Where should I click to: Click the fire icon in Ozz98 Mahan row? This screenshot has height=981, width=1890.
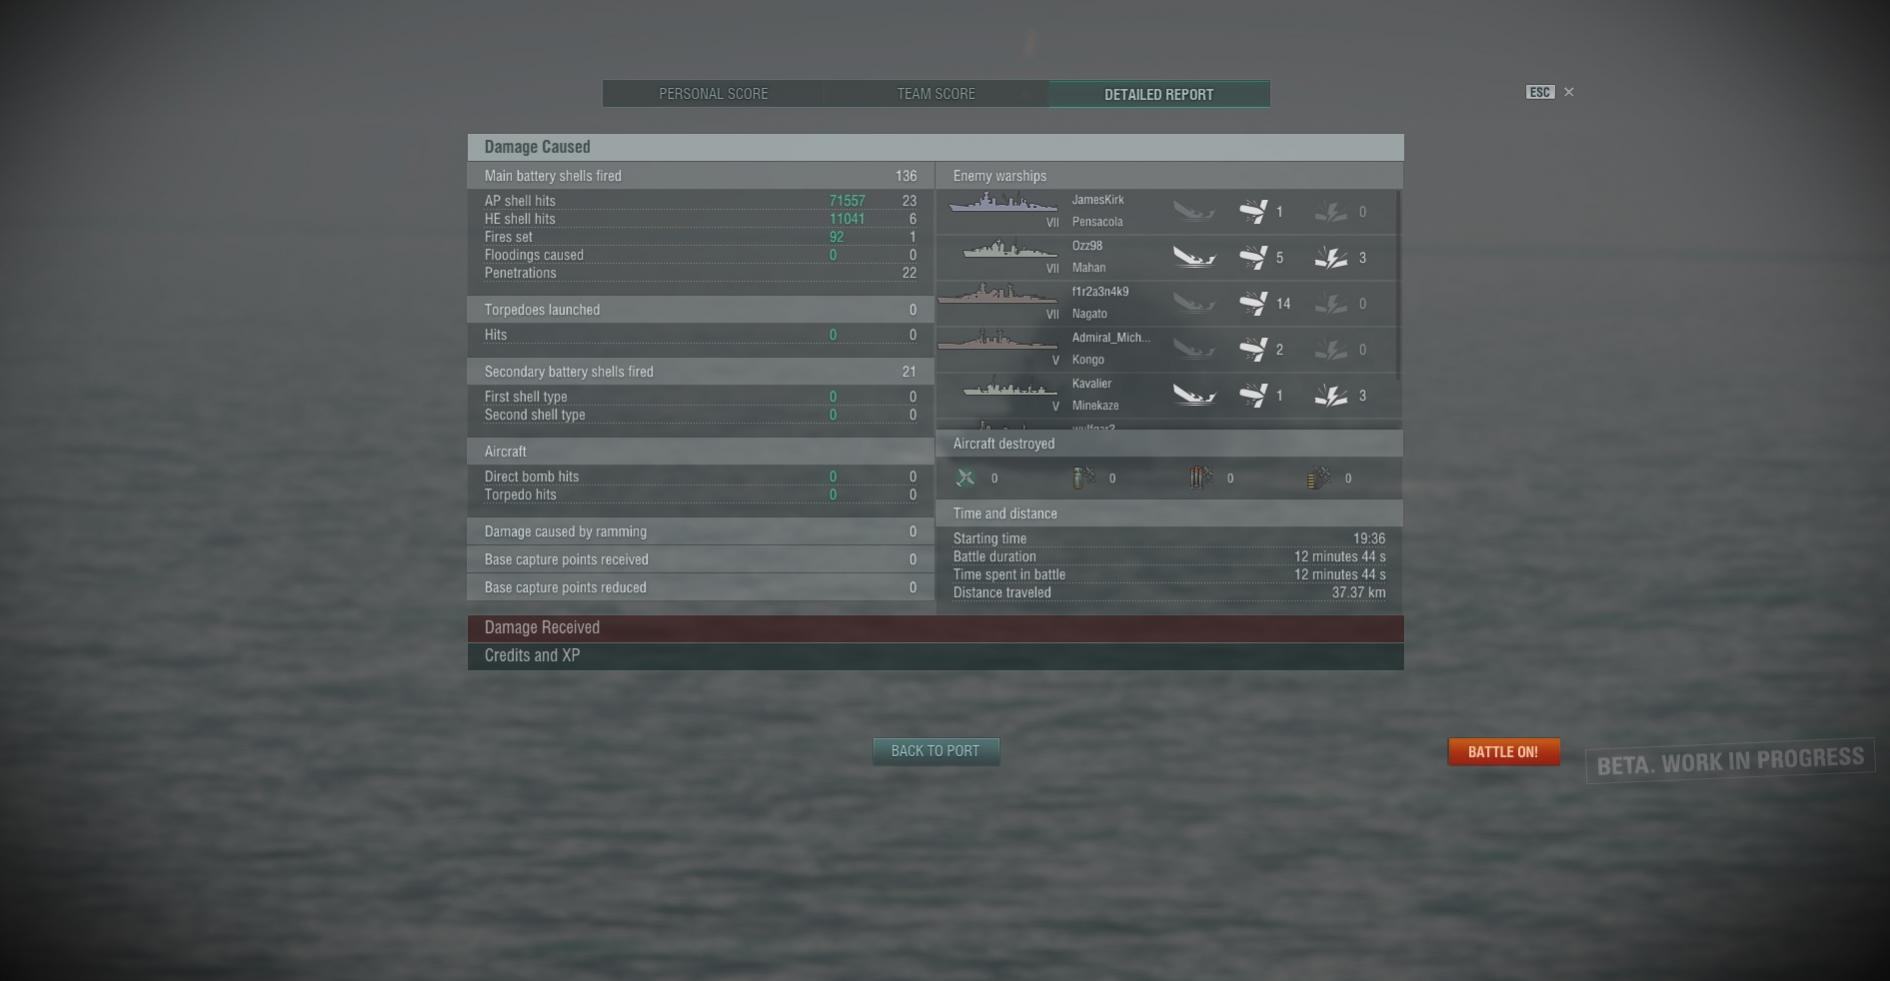1331,258
